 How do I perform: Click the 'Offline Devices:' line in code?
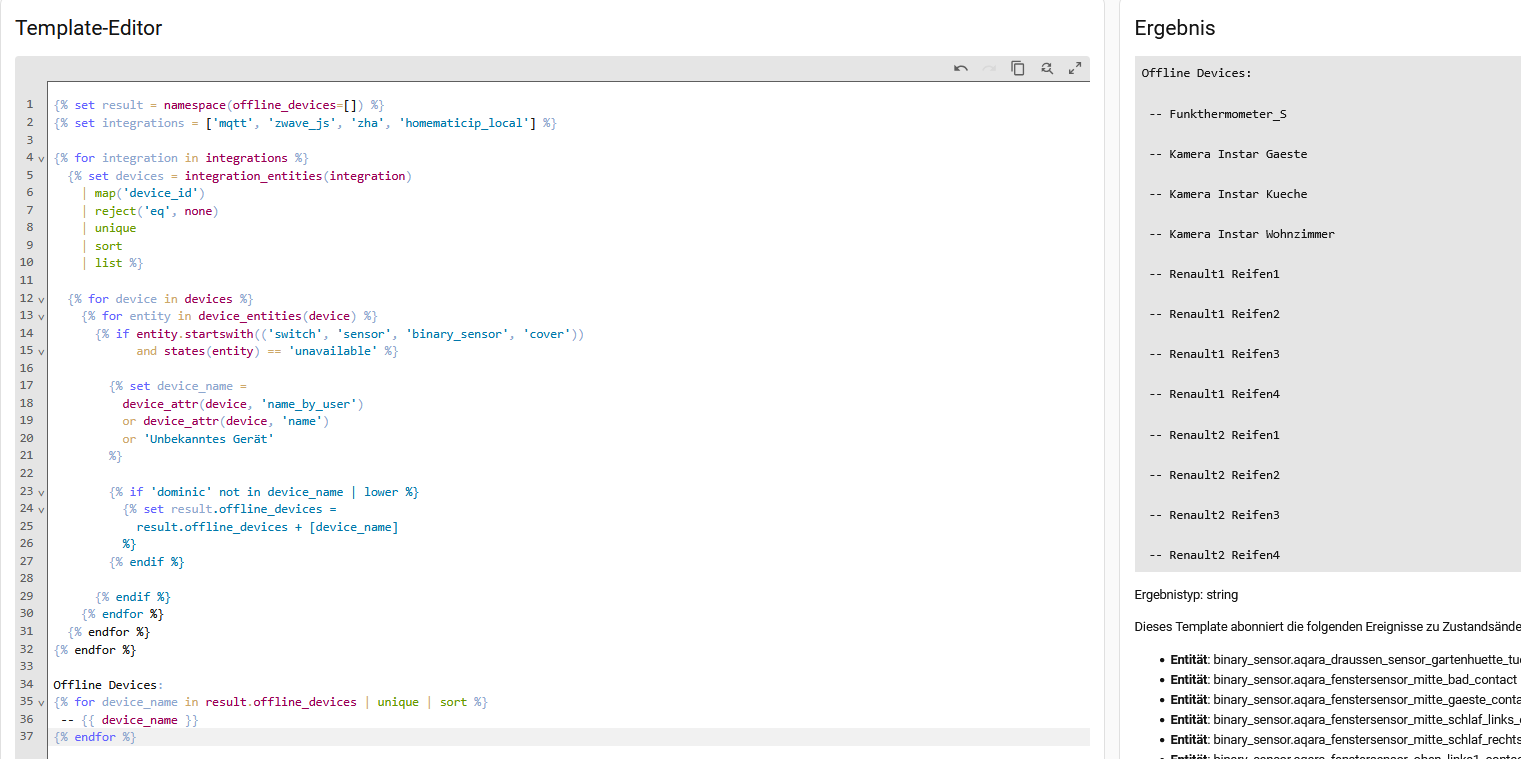[x=106, y=685]
